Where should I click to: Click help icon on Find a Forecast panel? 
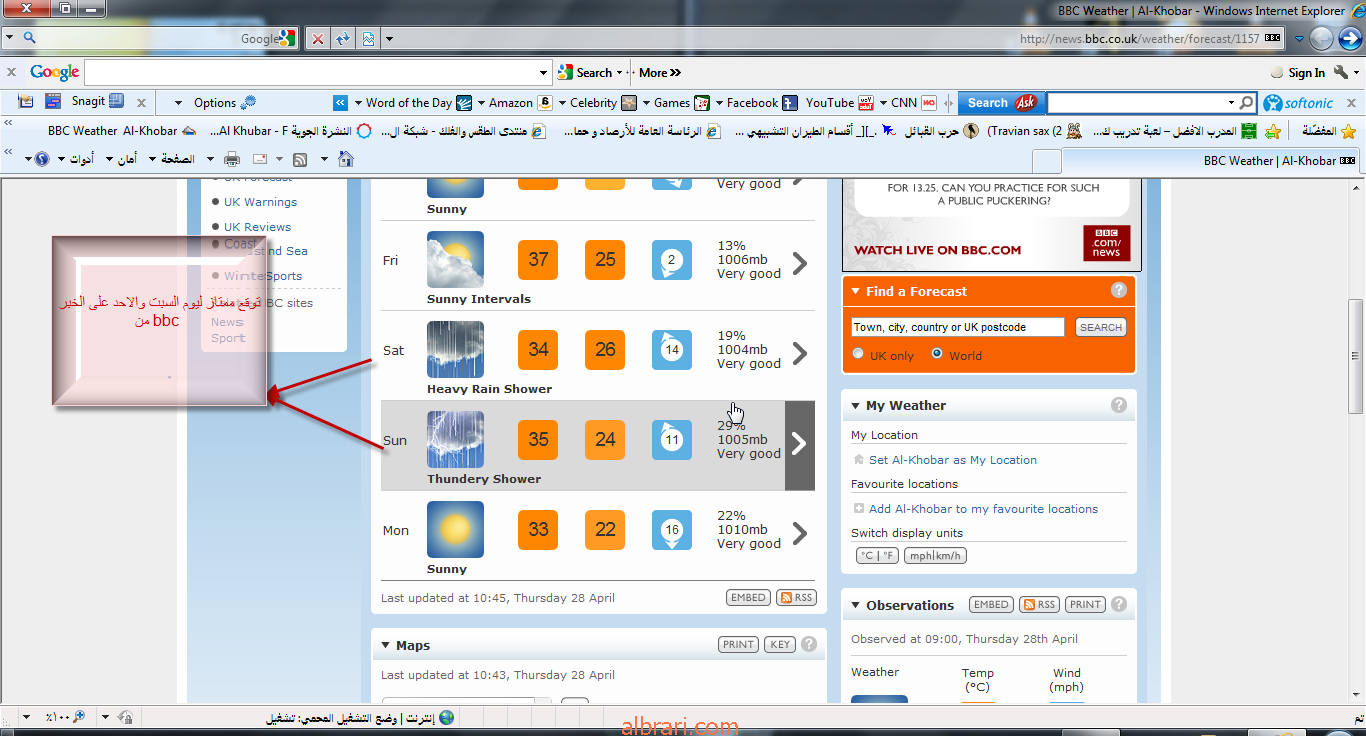(1119, 291)
